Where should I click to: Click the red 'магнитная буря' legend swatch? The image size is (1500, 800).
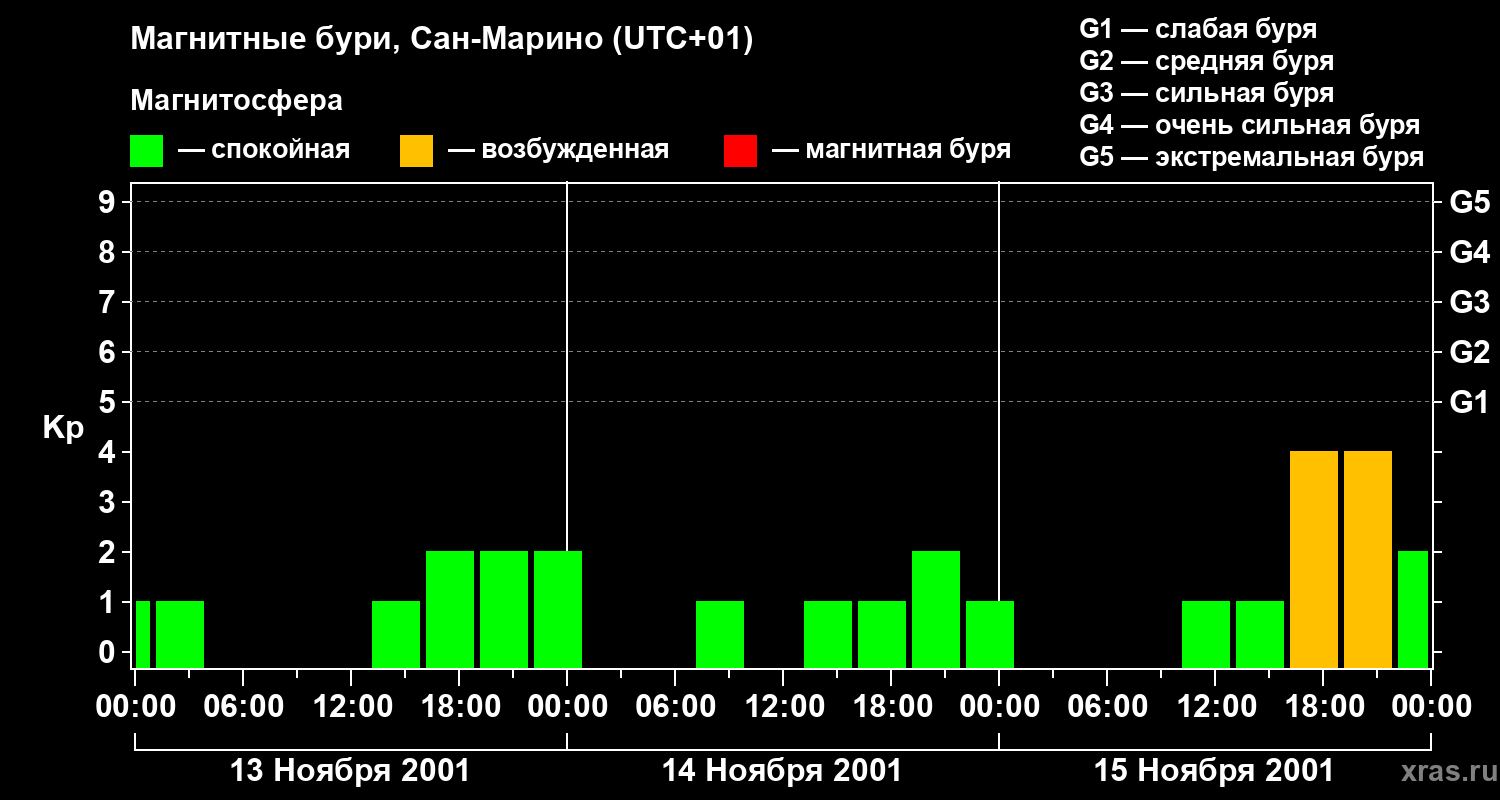coord(740,150)
